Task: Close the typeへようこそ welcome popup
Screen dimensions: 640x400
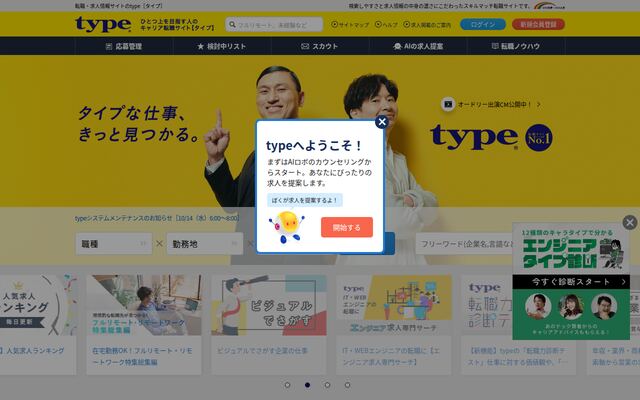Action: 382,122
